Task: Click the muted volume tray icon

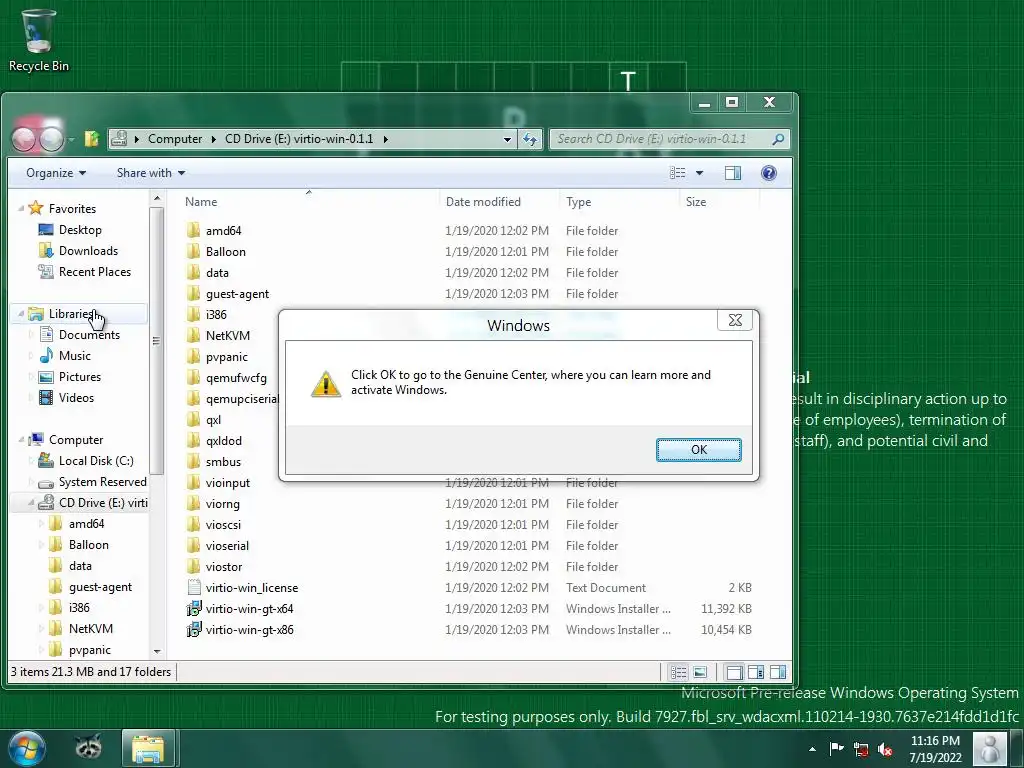Action: coord(885,749)
